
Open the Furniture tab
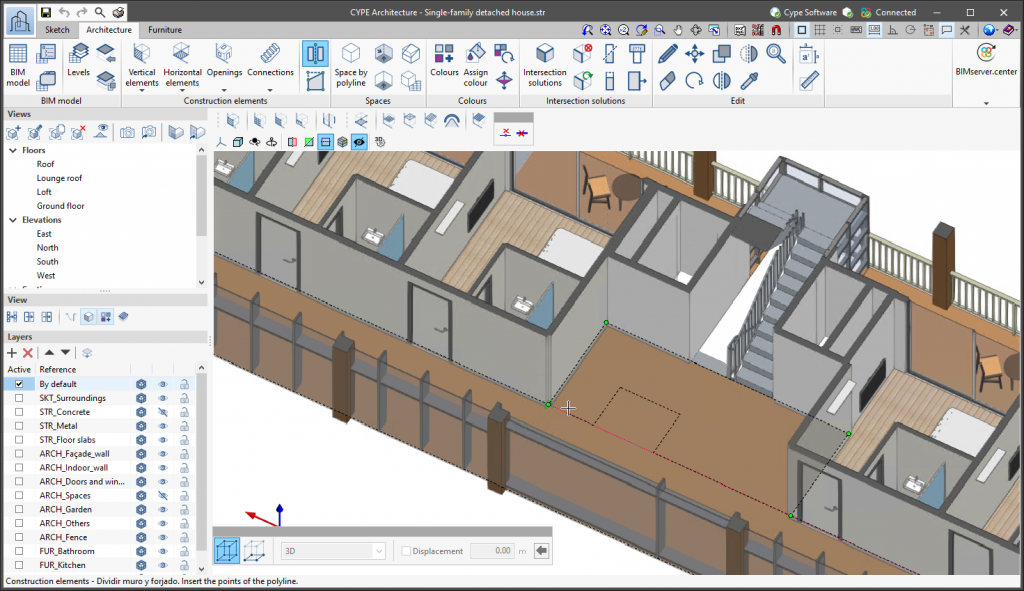click(165, 30)
